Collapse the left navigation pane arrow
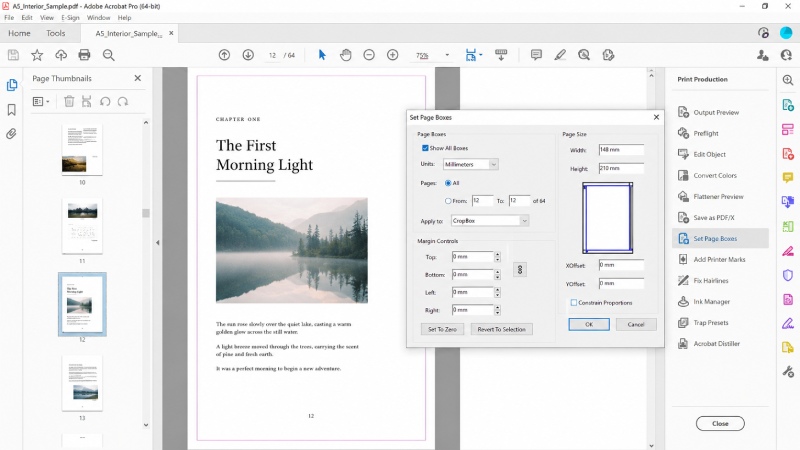The height and width of the screenshot is (450, 800). coord(158,243)
